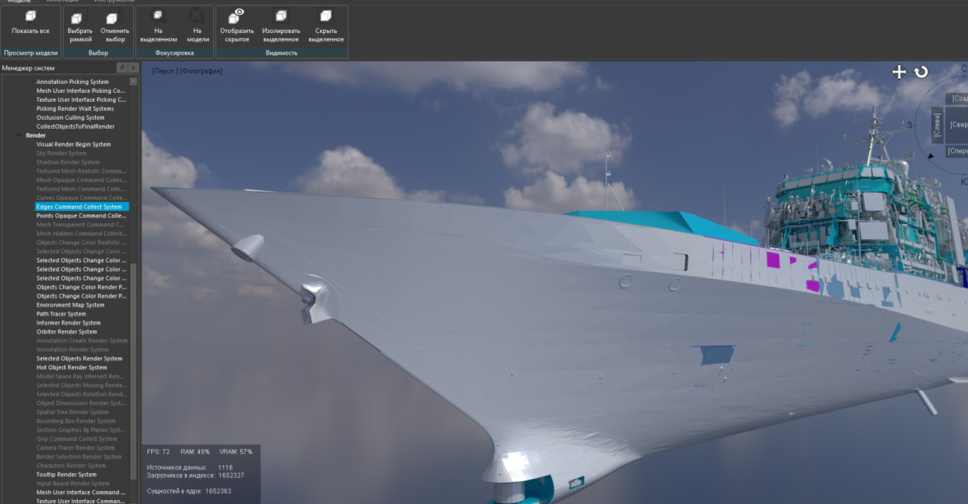The height and width of the screenshot is (504, 968).
Task: Open the '[Фотография]' render mode dropdown
Action: point(202,71)
